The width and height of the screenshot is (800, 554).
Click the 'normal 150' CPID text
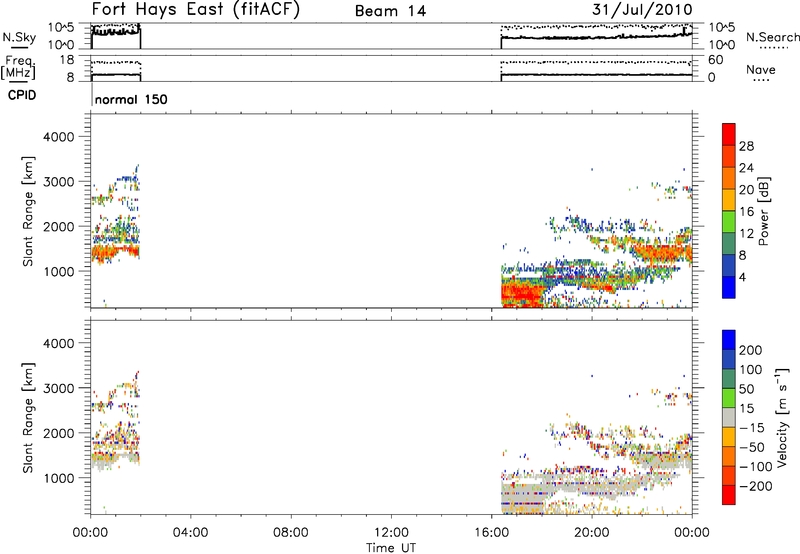(x=131, y=99)
